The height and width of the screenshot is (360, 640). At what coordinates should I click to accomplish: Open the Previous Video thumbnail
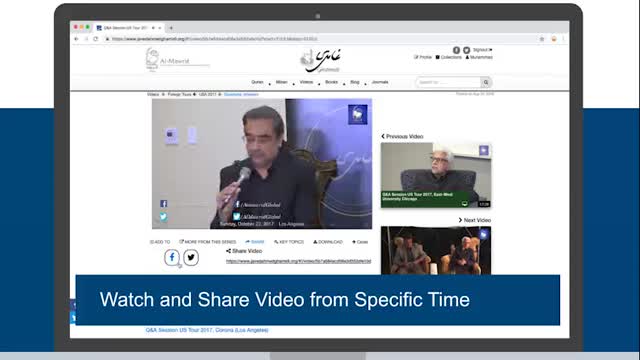pyautogui.click(x=436, y=175)
